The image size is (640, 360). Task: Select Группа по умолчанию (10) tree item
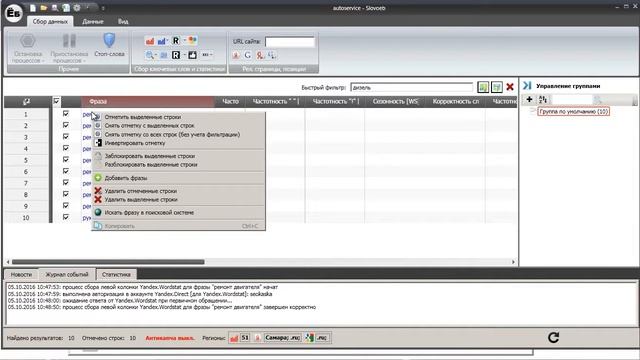pyautogui.click(x=573, y=111)
